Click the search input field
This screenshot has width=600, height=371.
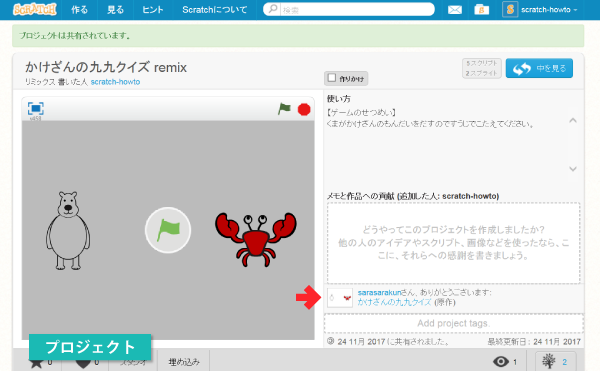click(x=356, y=10)
